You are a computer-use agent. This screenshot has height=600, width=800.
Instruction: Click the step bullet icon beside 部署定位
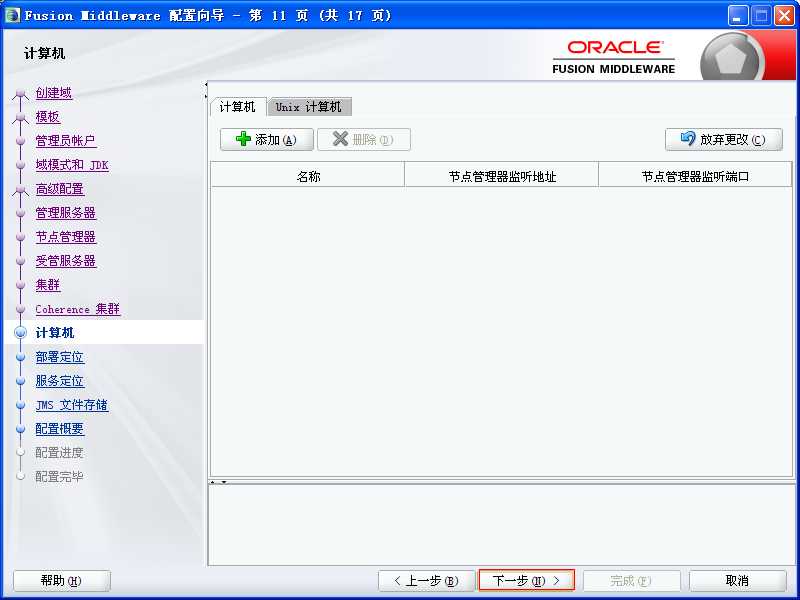pos(20,357)
